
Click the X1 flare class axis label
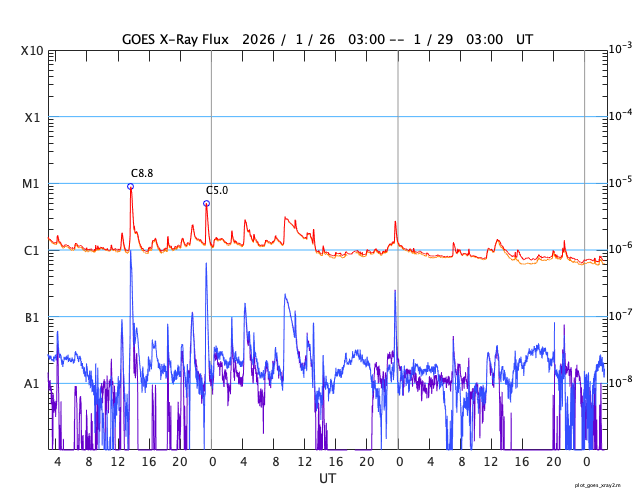[x=33, y=118]
